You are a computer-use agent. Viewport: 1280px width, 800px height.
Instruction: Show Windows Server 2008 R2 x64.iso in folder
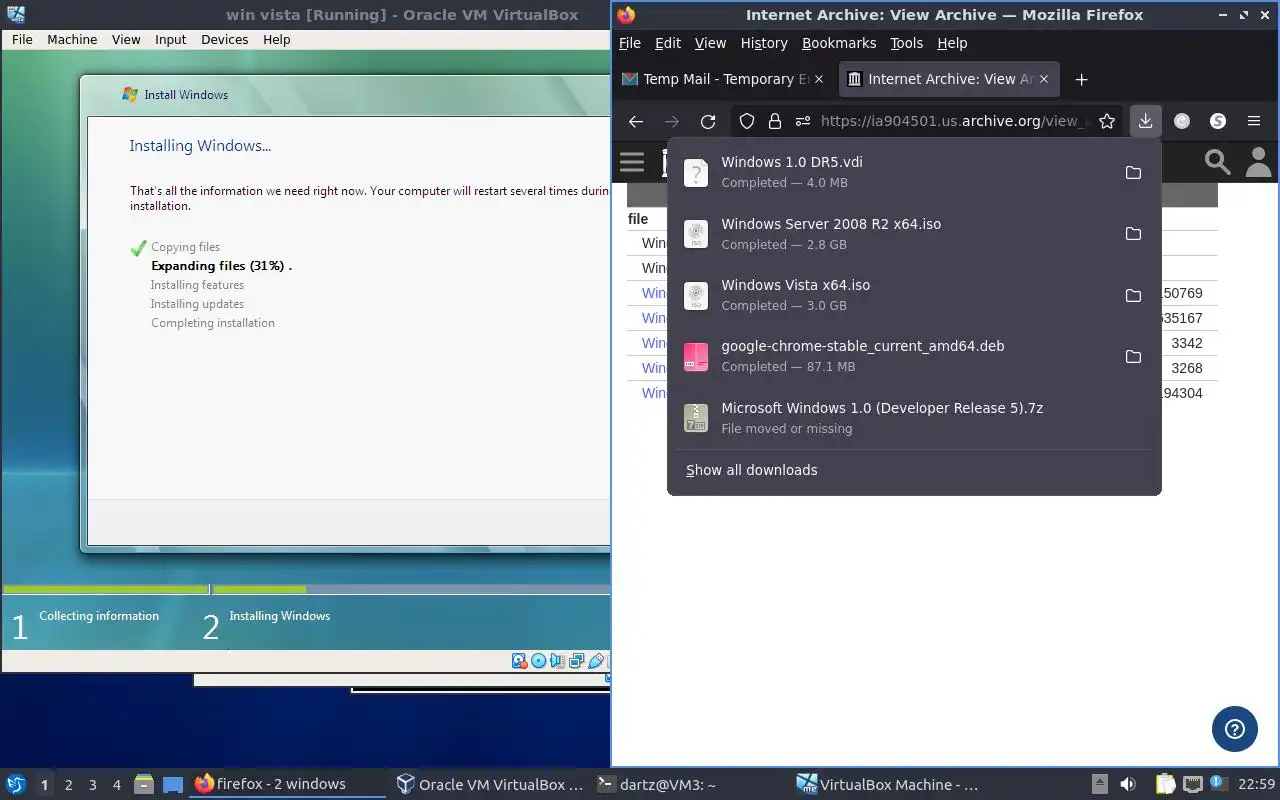[1133, 234]
